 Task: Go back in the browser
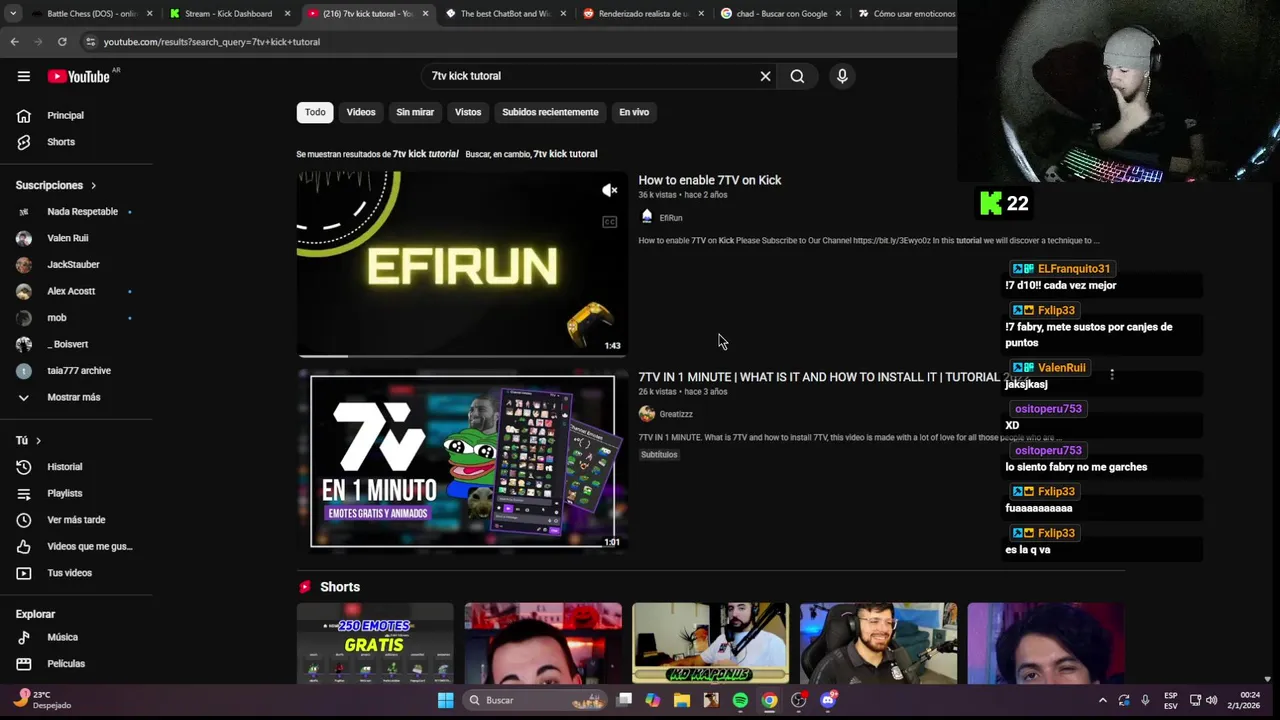[x=14, y=42]
